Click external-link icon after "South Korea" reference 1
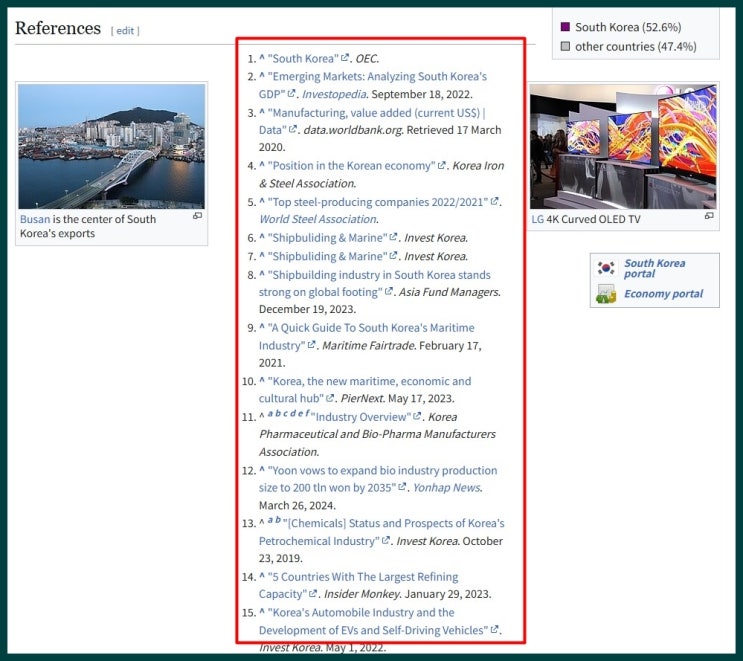 (x=344, y=58)
